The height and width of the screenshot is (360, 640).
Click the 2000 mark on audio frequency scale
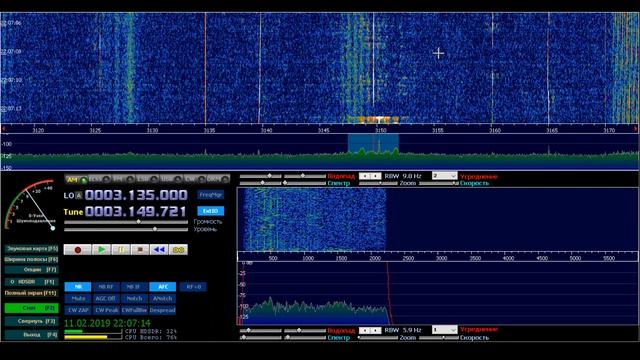[x=375, y=258]
